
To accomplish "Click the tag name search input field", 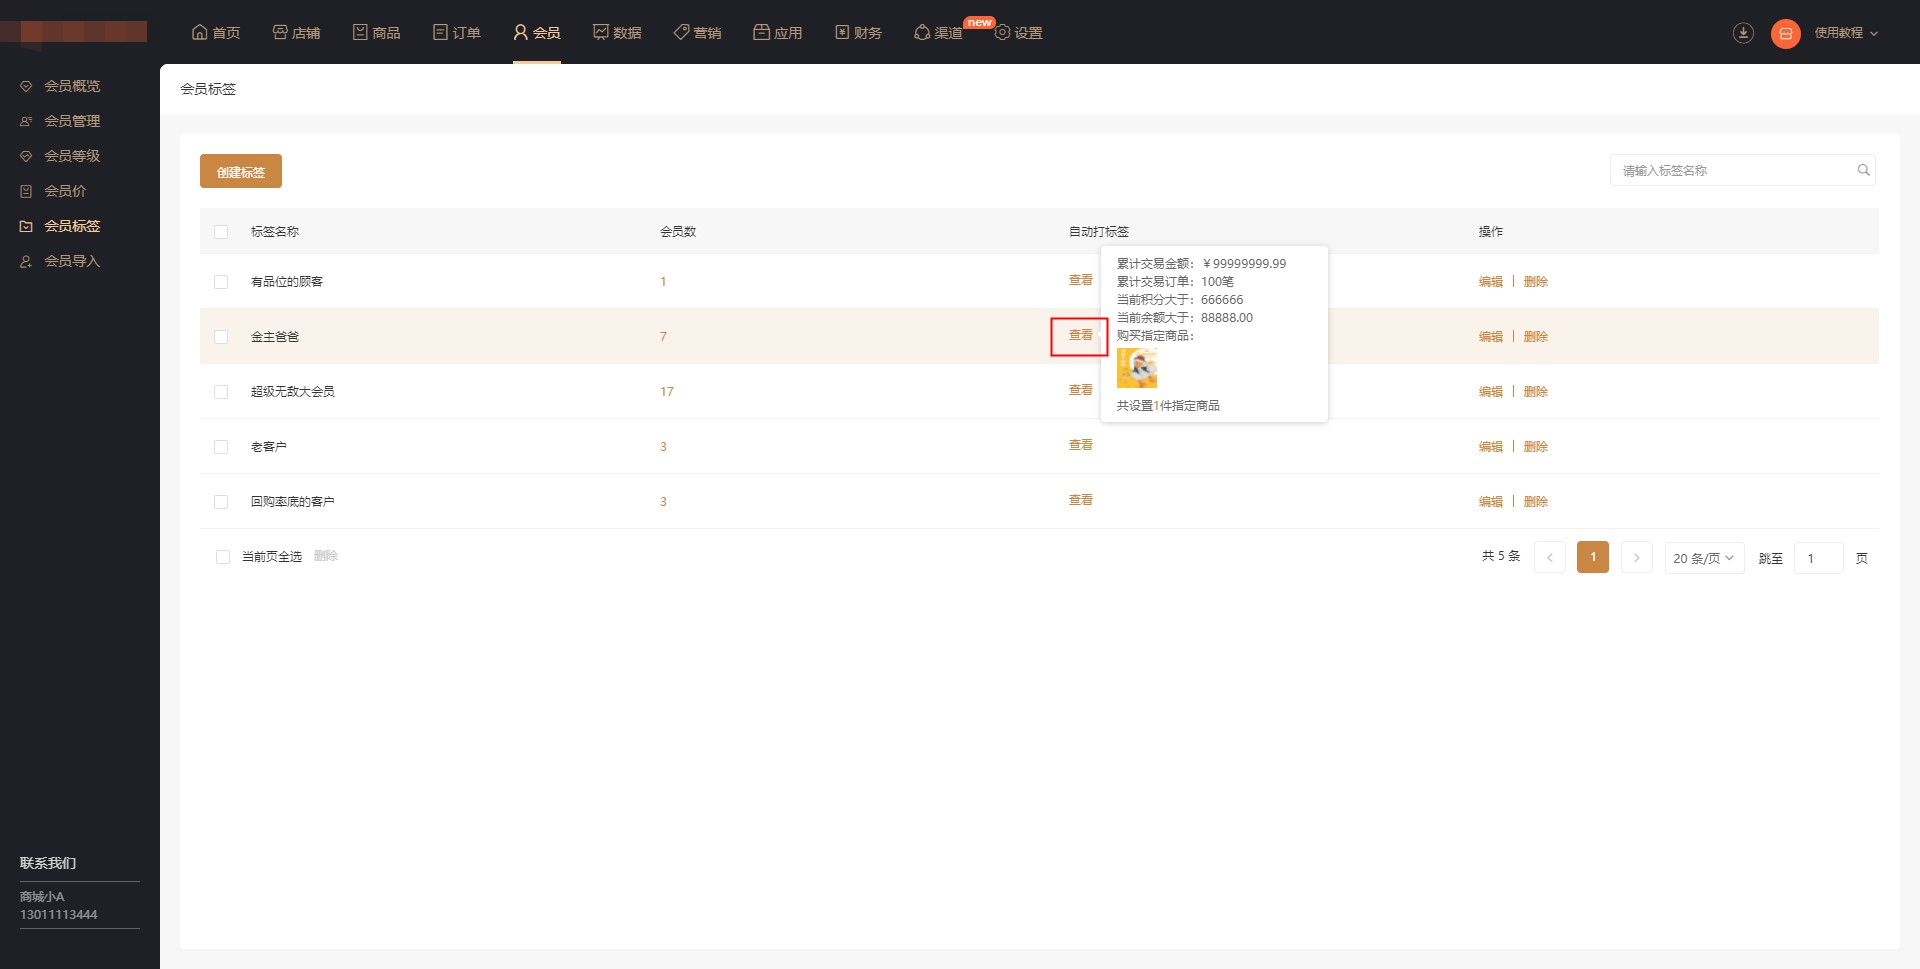I will point(1732,171).
